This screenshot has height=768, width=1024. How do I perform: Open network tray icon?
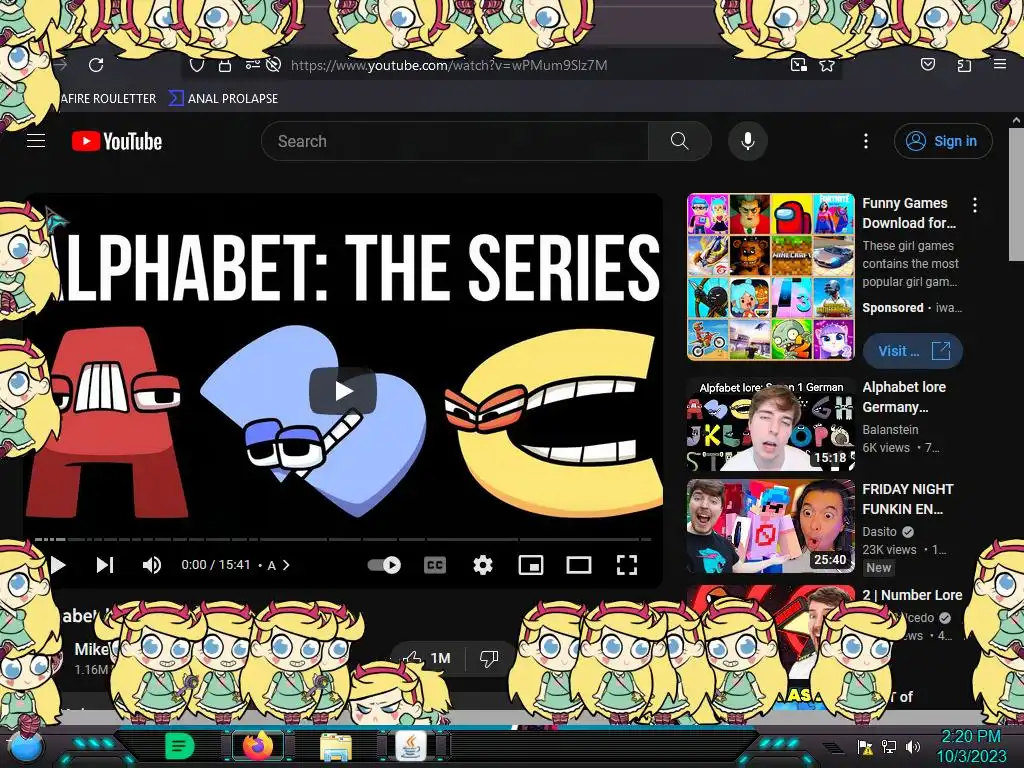(889, 746)
